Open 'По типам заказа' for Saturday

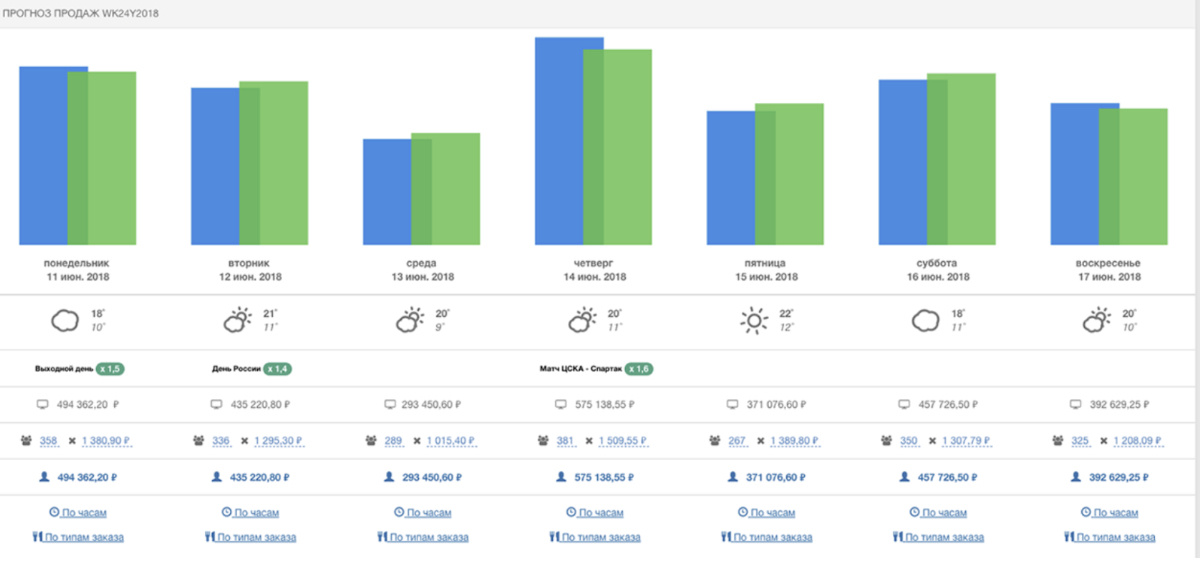(x=938, y=537)
